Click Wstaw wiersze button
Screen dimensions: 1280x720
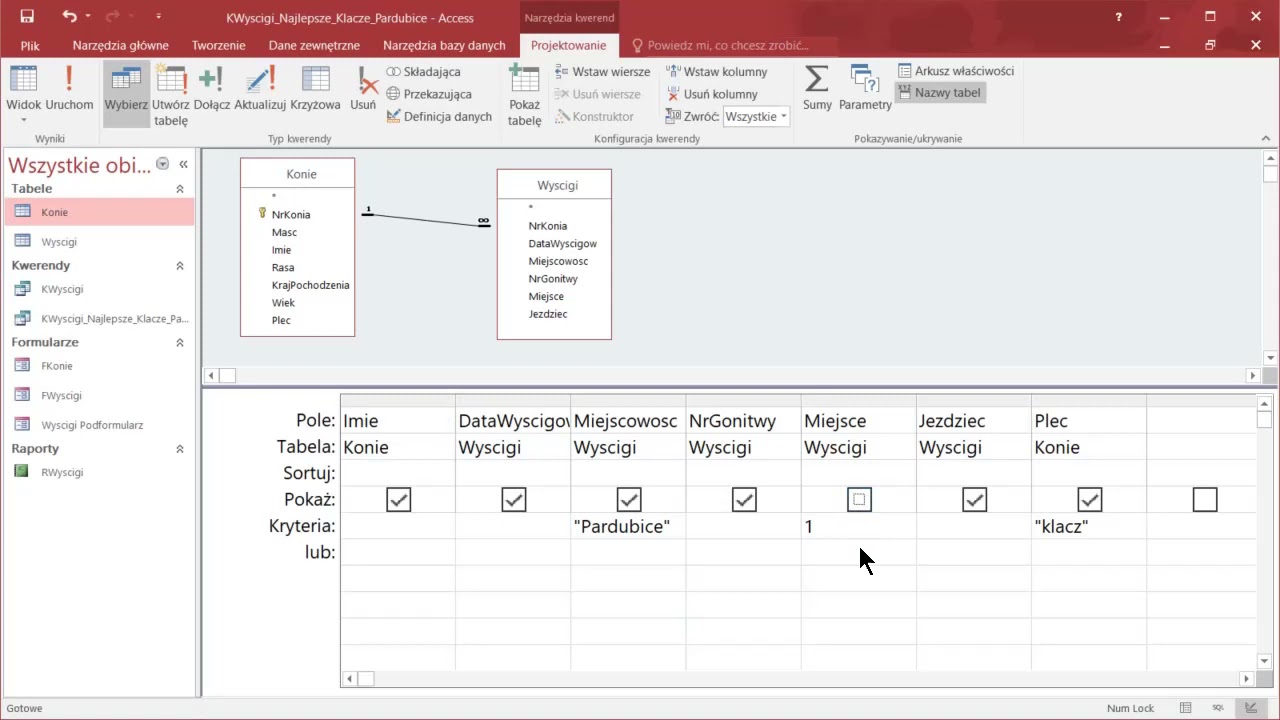tap(602, 72)
